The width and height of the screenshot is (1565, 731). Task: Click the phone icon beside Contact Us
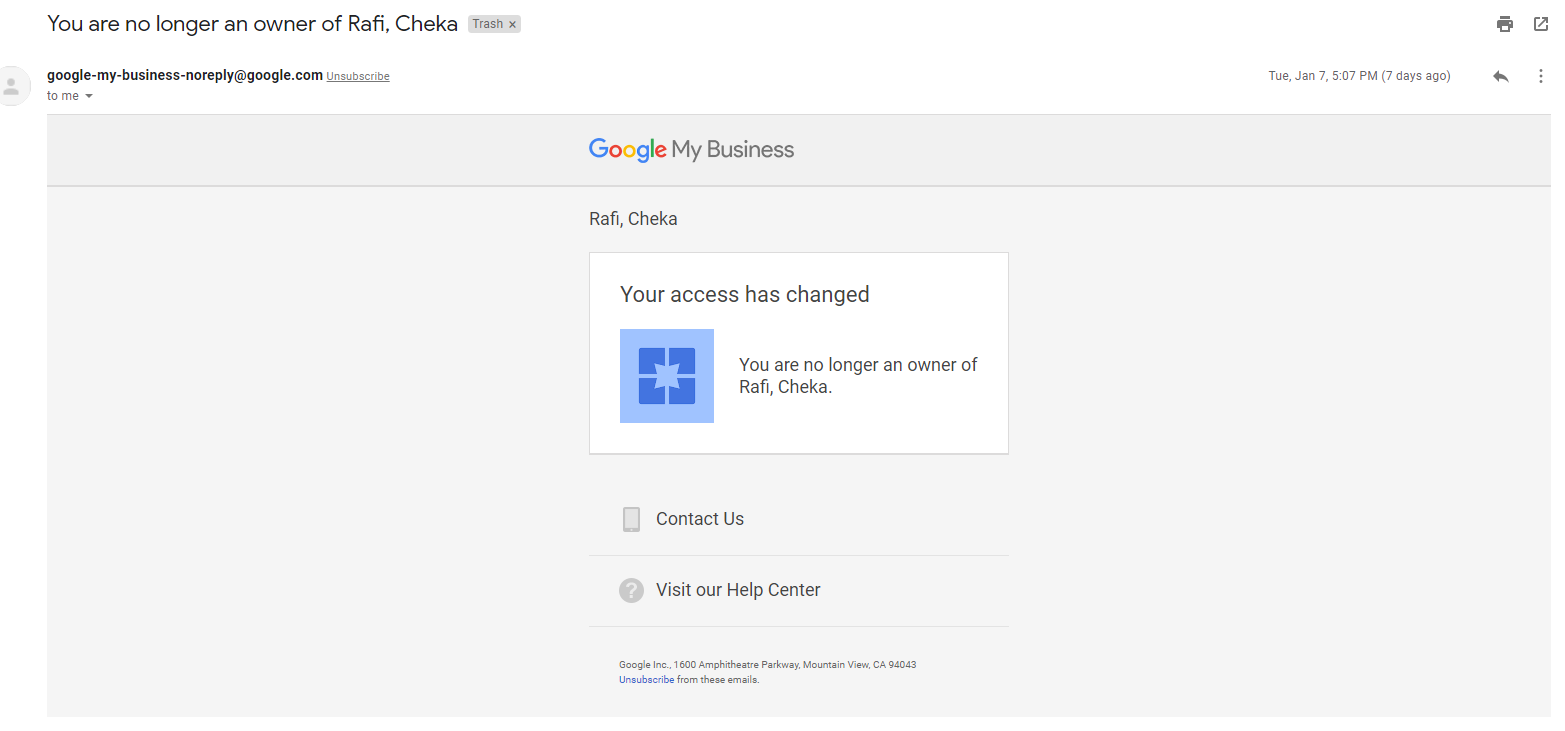[631, 519]
